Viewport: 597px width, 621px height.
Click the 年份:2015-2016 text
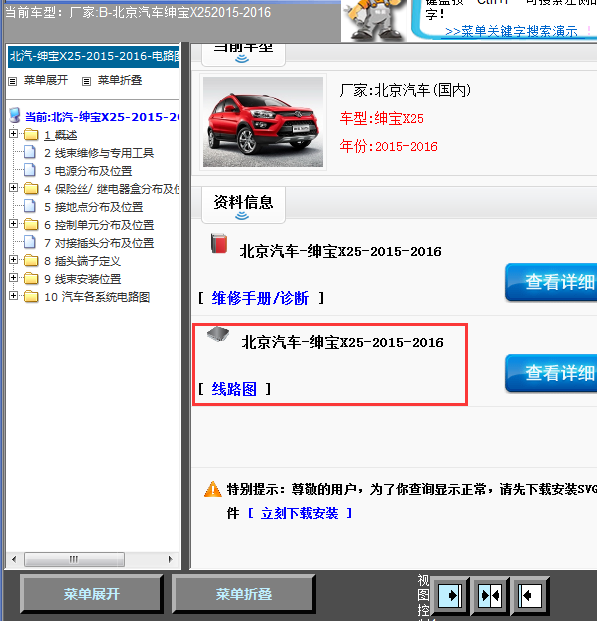point(389,147)
